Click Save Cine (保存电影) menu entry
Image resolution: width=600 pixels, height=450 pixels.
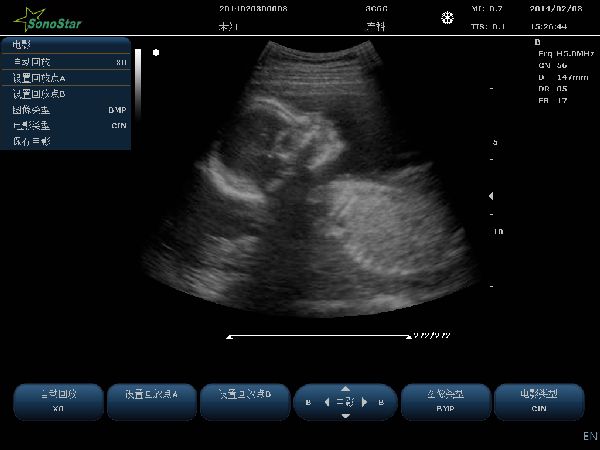click(x=66, y=141)
